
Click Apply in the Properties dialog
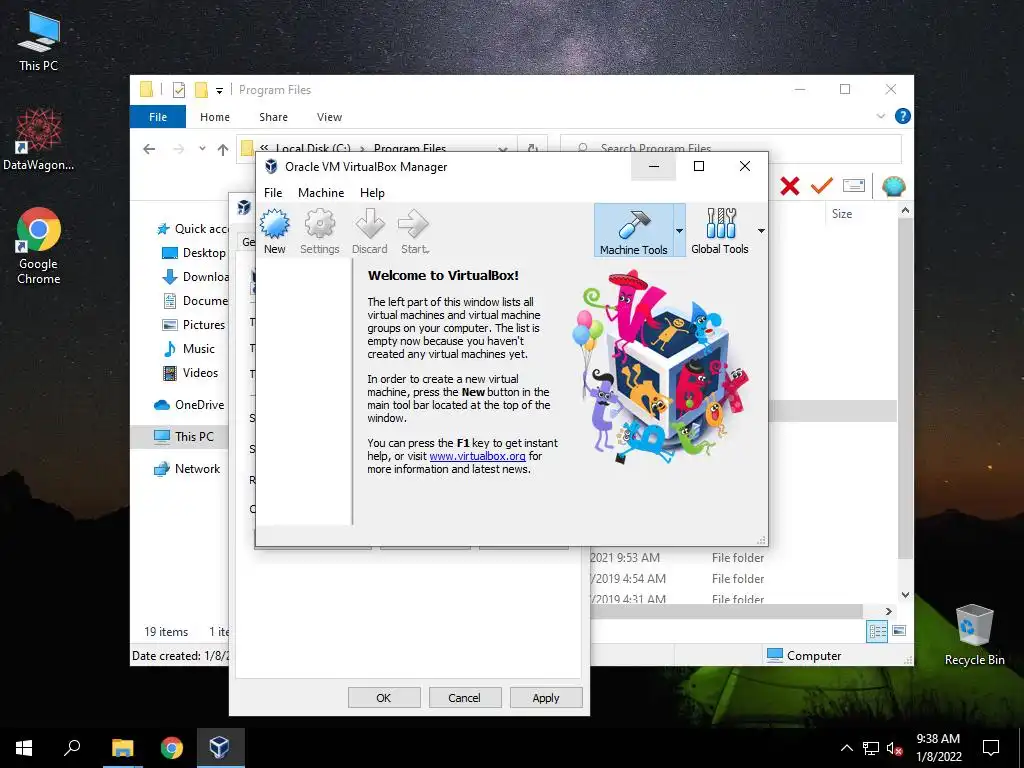coord(546,697)
